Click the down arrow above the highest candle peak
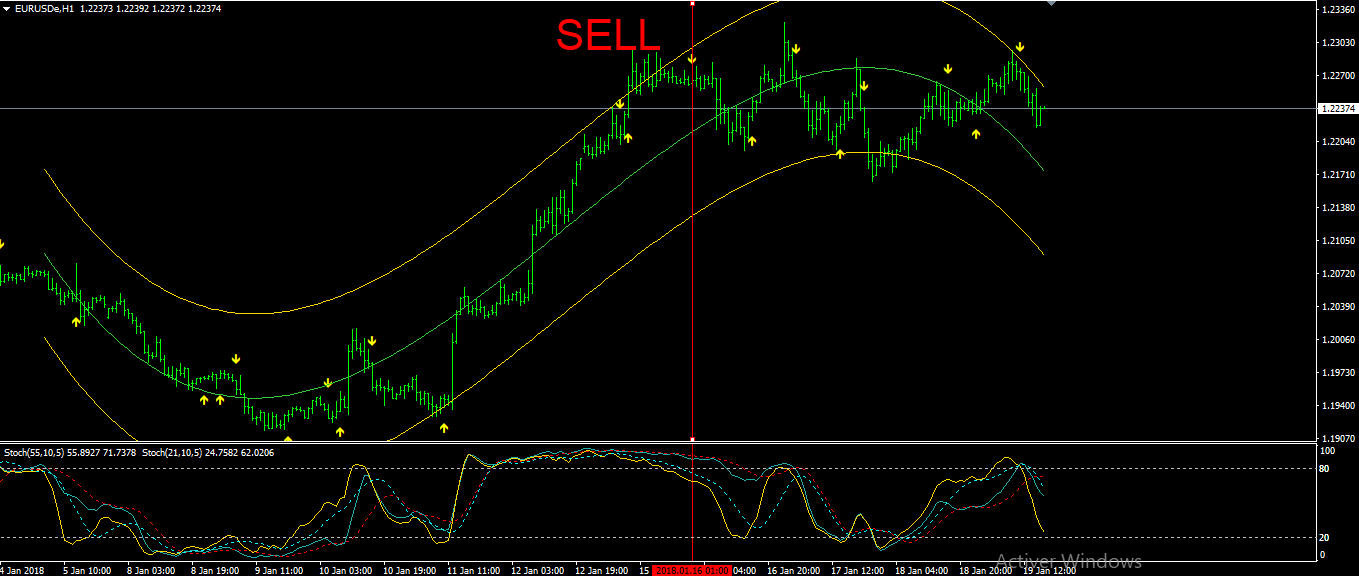The image size is (1359, 576). point(796,49)
